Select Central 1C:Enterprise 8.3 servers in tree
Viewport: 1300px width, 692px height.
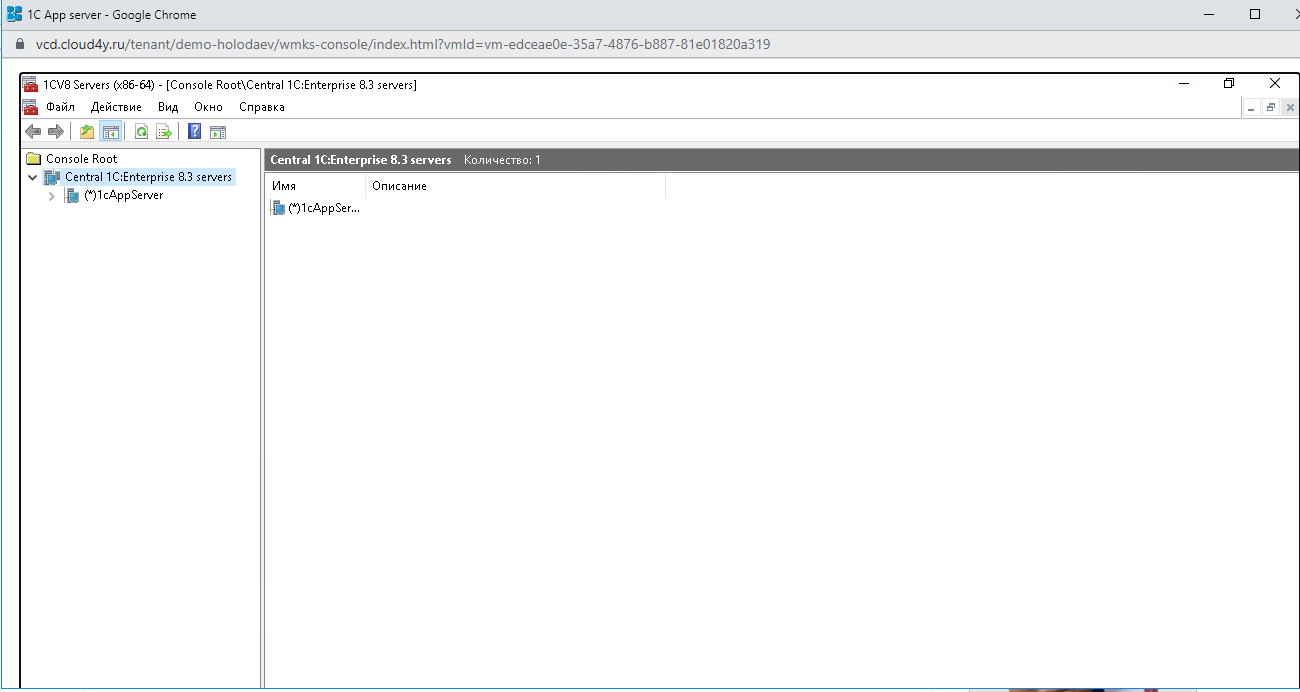tap(148, 177)
